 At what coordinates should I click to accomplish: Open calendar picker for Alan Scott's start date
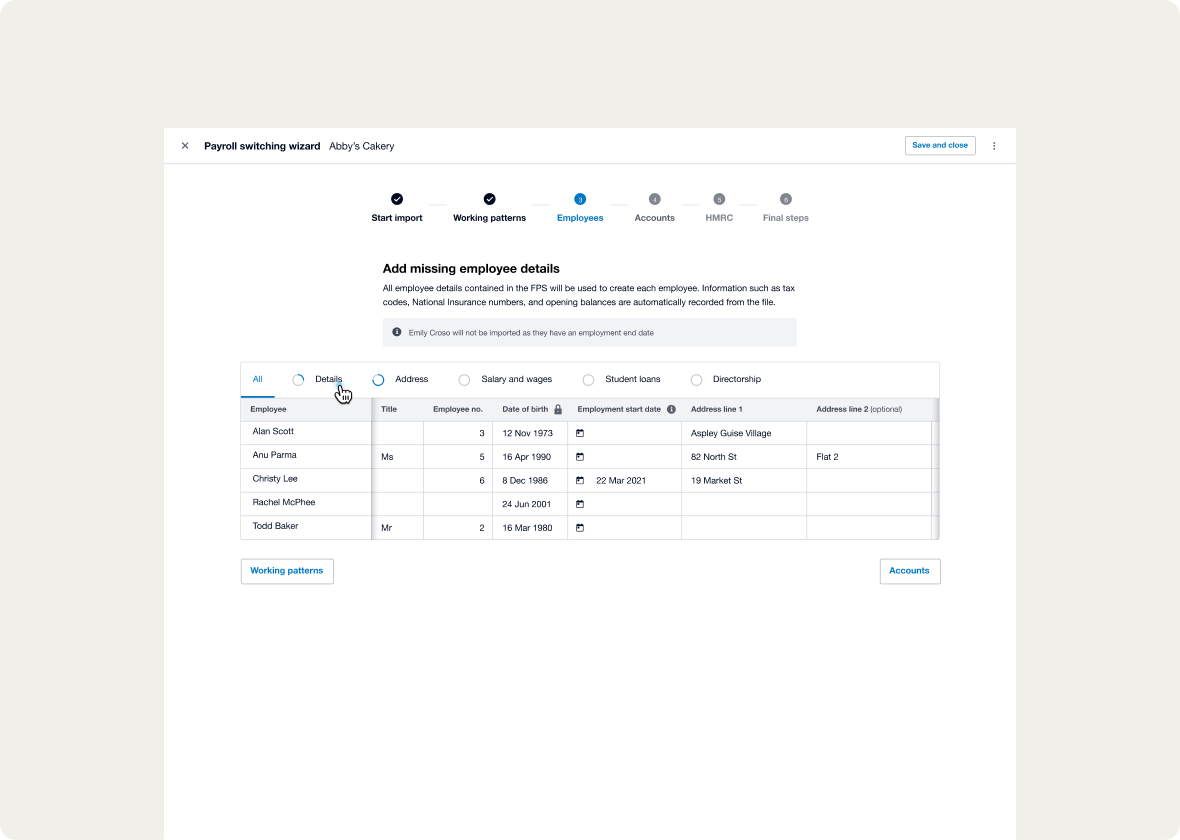(580, 433)
